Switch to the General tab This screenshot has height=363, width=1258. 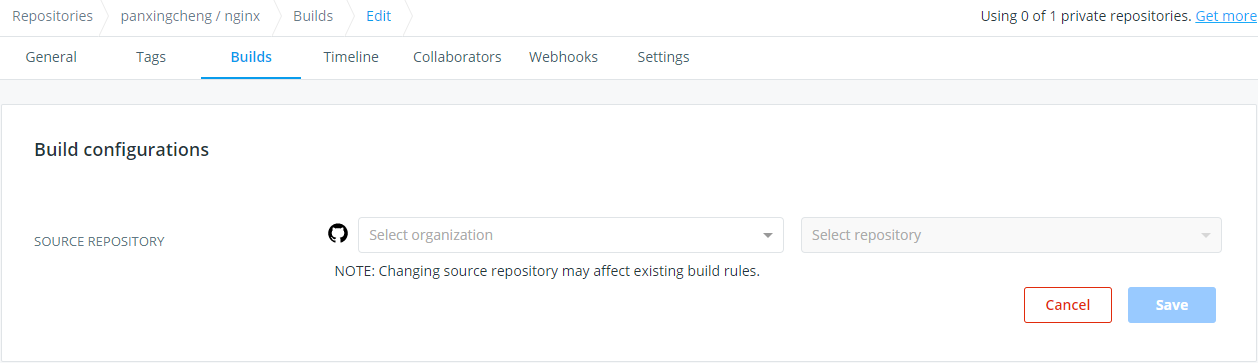[51, 57]
